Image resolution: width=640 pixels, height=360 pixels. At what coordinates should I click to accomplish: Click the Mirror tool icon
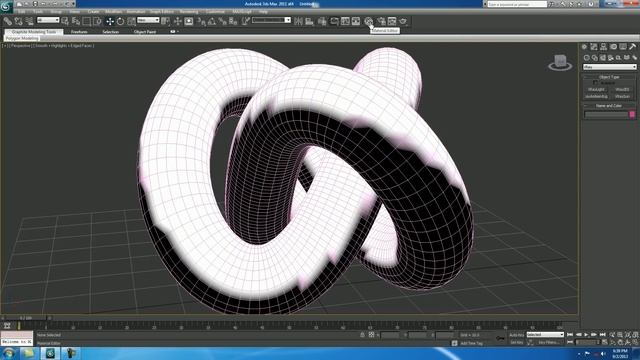[x=298, y=21]
